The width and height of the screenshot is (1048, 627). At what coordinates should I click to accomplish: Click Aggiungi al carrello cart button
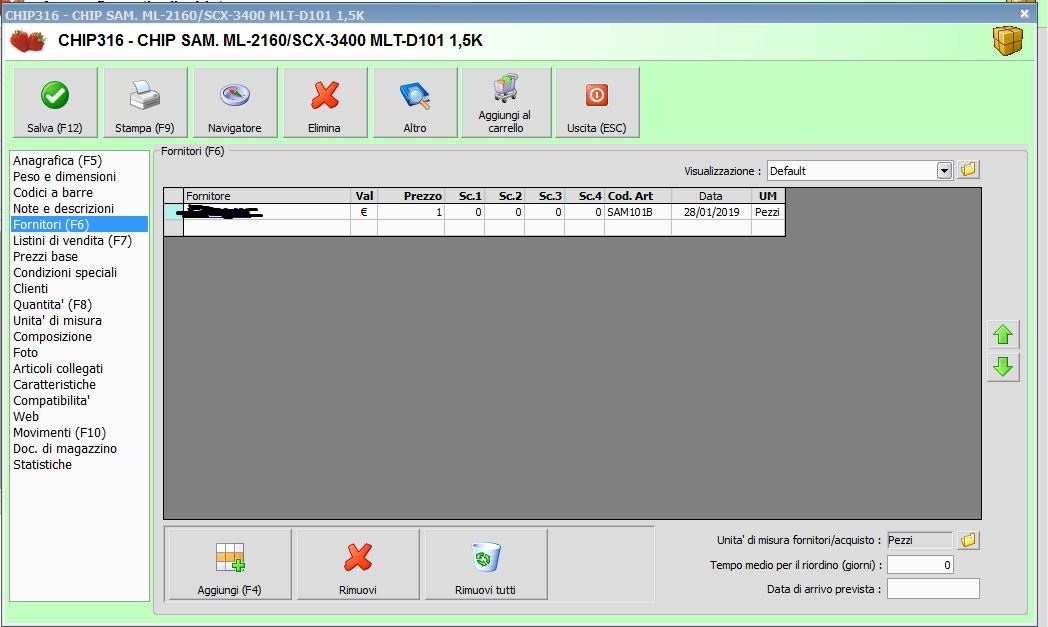click(505, 102)
